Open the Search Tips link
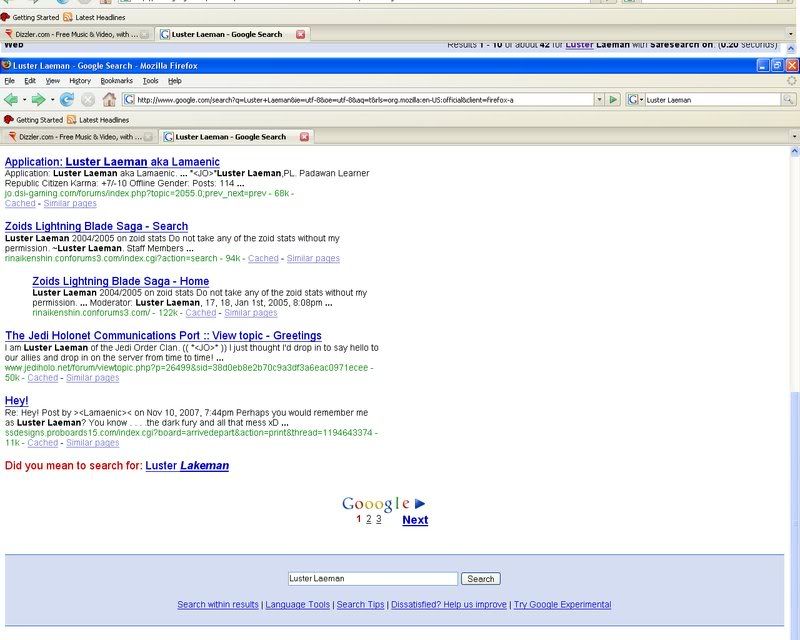The height and width of the screenshot is (640, 800). [x=360, y=604]
